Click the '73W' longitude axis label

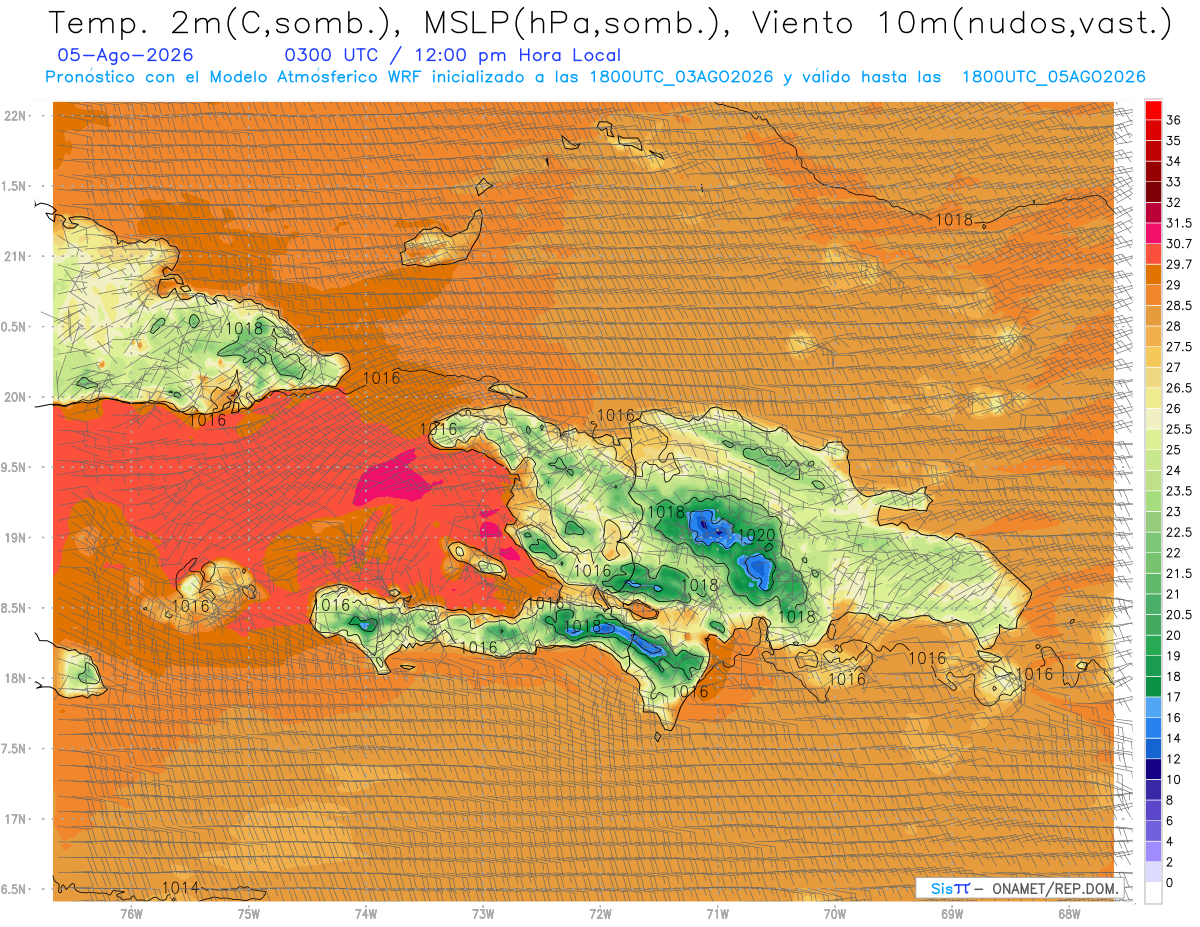tap(483, 914)
